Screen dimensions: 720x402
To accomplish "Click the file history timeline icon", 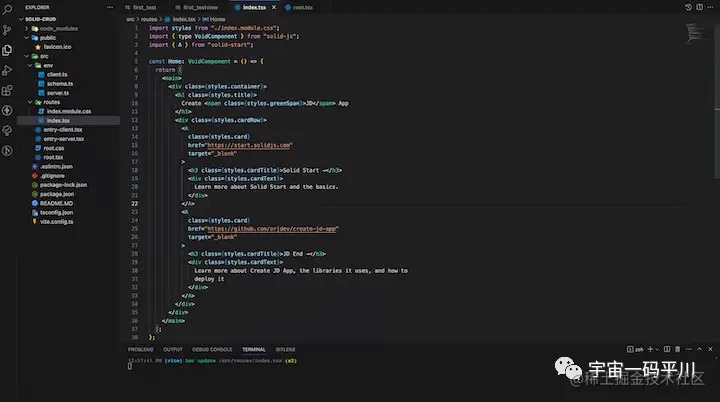I will tap(688, 7).
